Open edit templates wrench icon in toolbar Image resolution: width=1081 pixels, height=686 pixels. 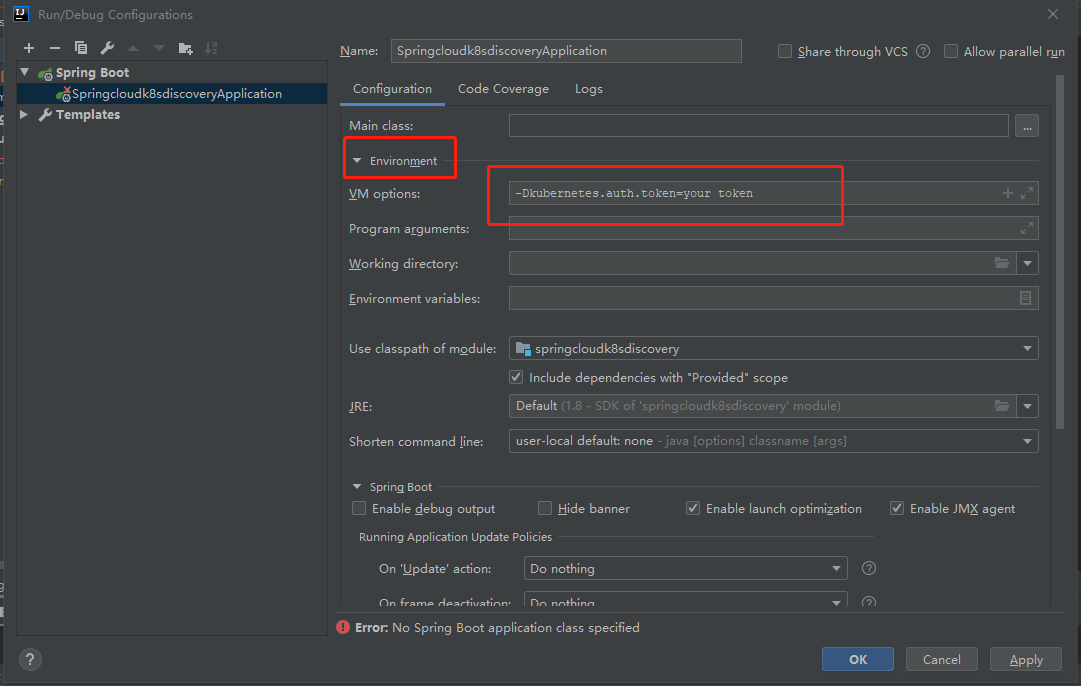pos(107,48)
